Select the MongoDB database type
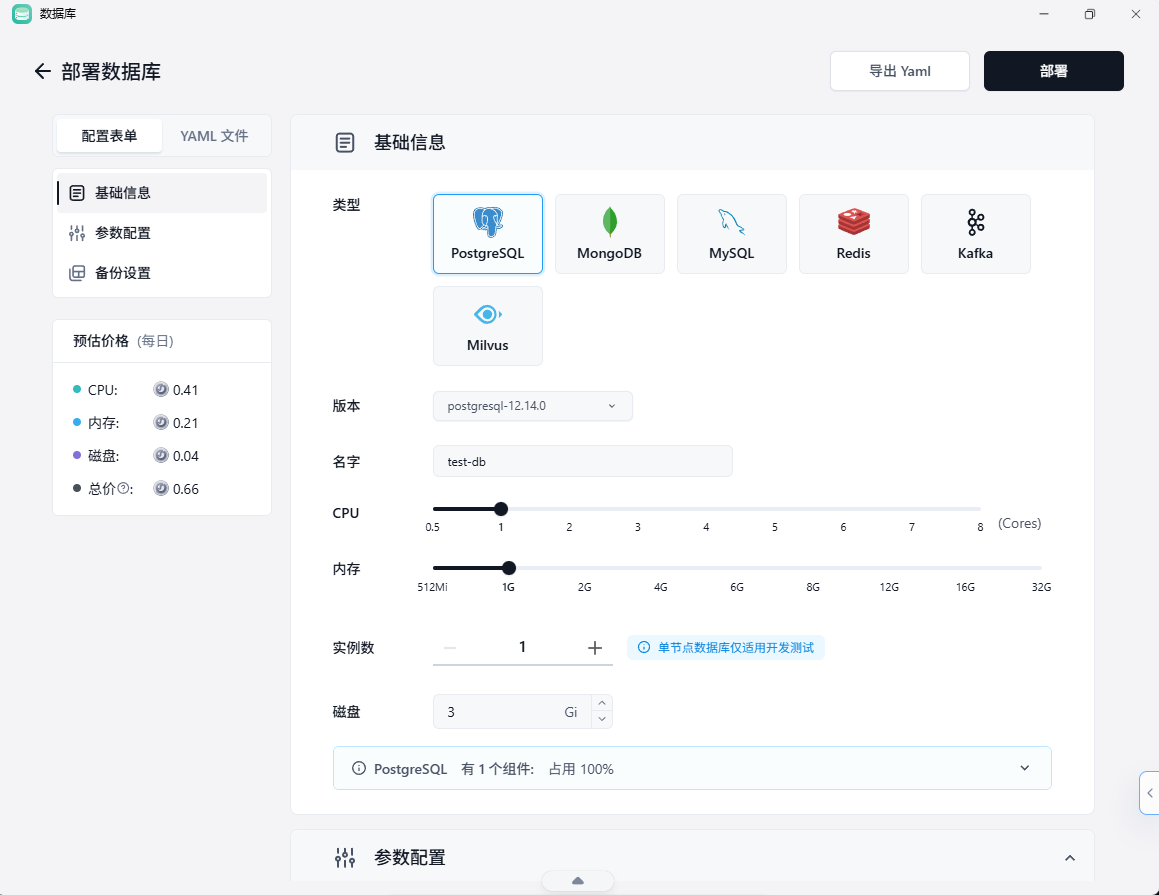 pyautogui.click(x=610, y=234)
